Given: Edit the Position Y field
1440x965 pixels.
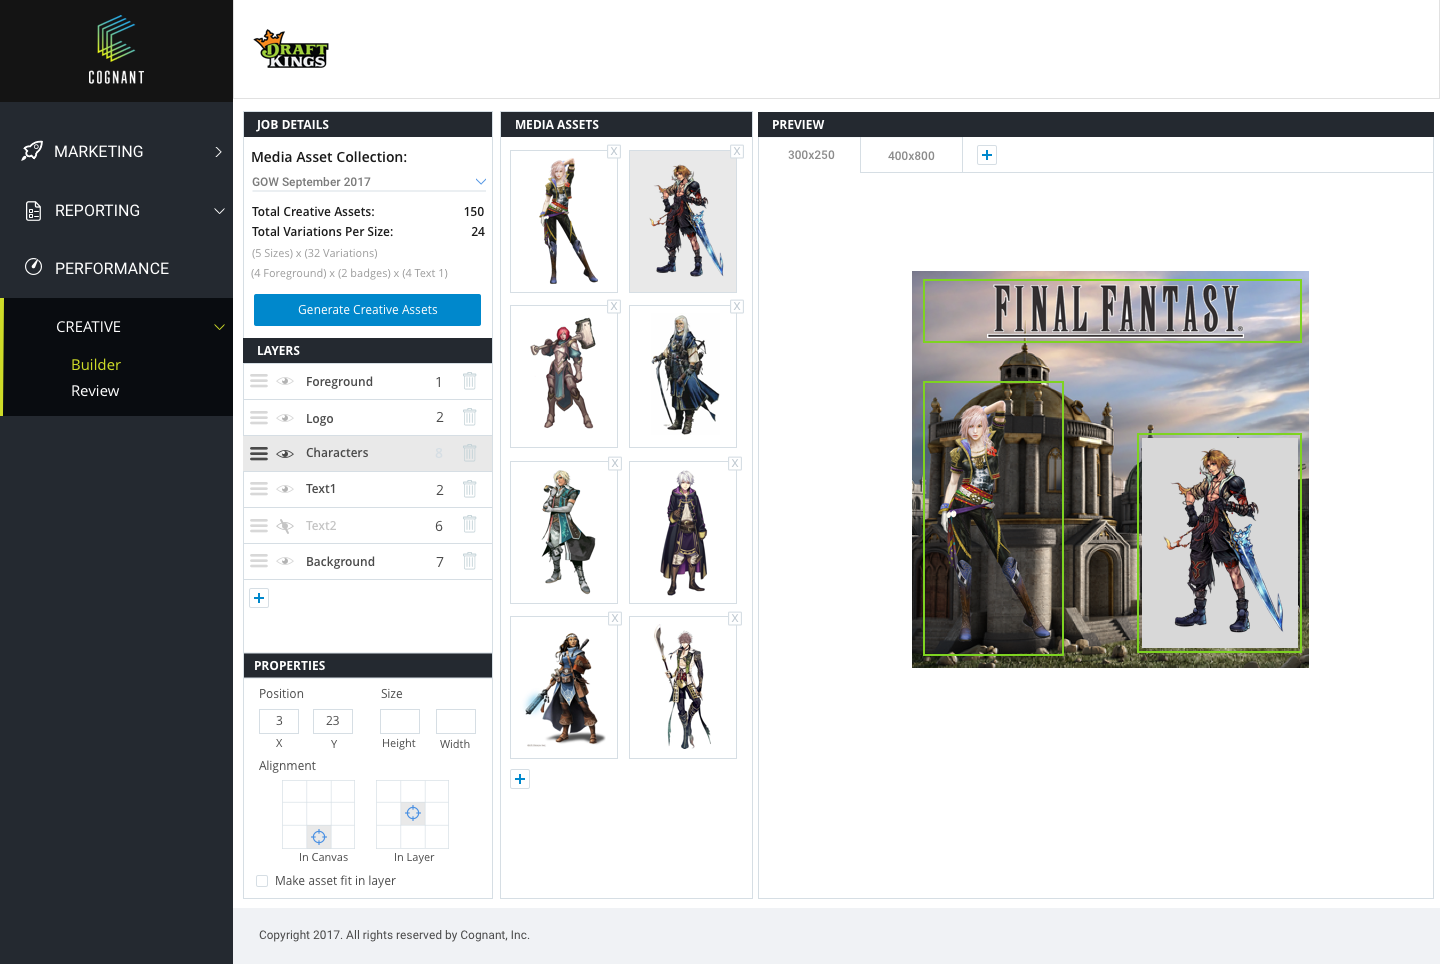Looking at the screenshot, I should pos(333,721).
